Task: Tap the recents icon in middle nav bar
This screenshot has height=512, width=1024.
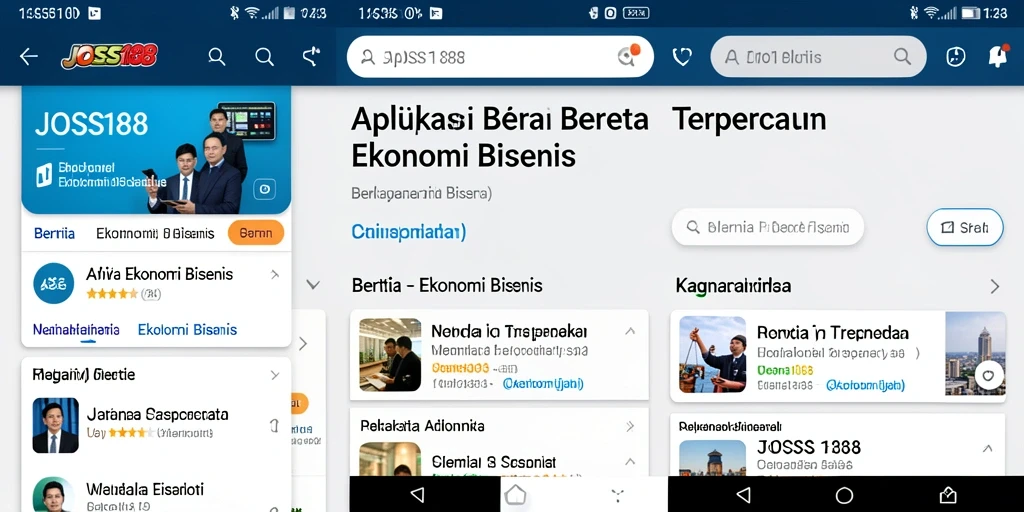Action: click(x=617, y=494)
